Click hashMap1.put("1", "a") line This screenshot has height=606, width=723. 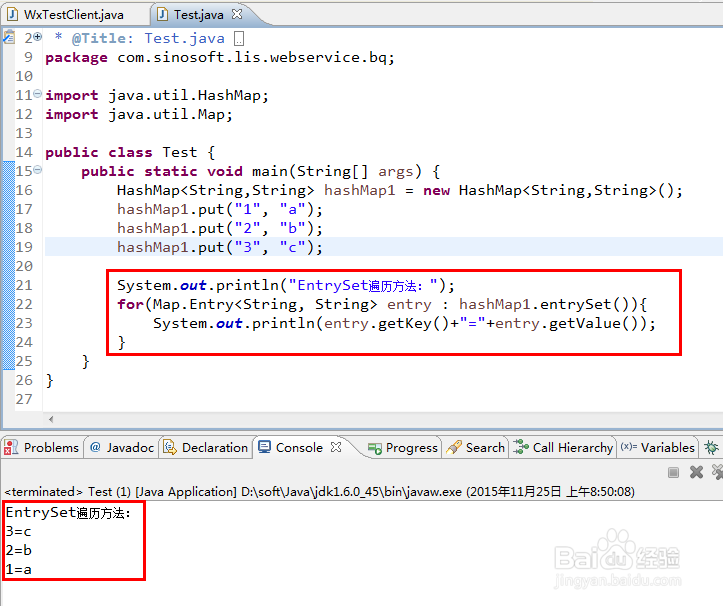219,209
